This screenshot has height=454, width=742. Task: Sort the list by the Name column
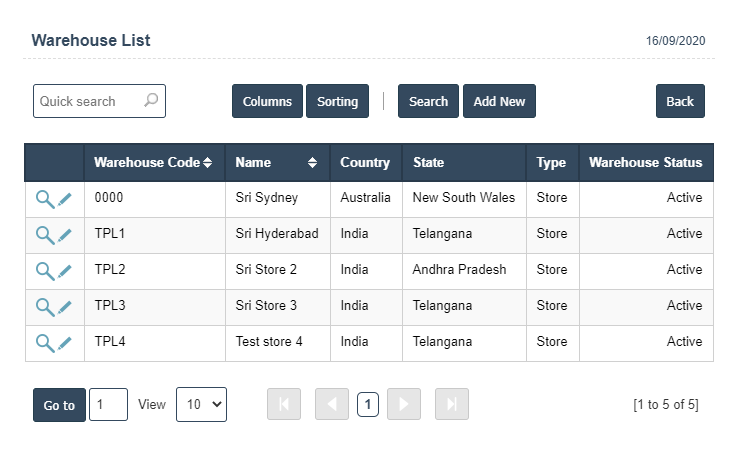coord(276,162)
